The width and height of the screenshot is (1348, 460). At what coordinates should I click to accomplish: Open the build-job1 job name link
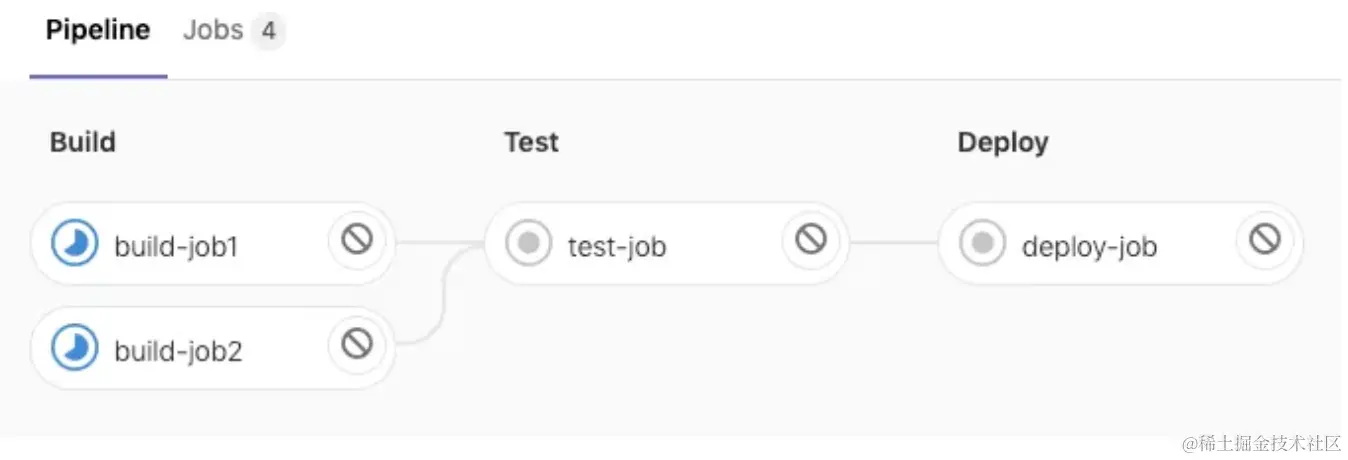(x=176, y=246)
